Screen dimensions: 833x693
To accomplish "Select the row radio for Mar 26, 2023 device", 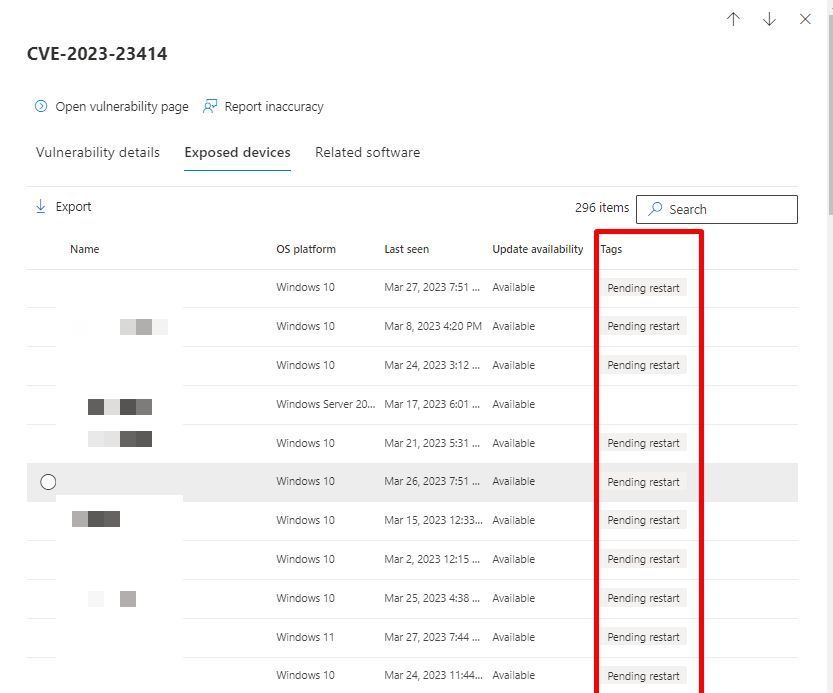I will click(x=48, y=482).
